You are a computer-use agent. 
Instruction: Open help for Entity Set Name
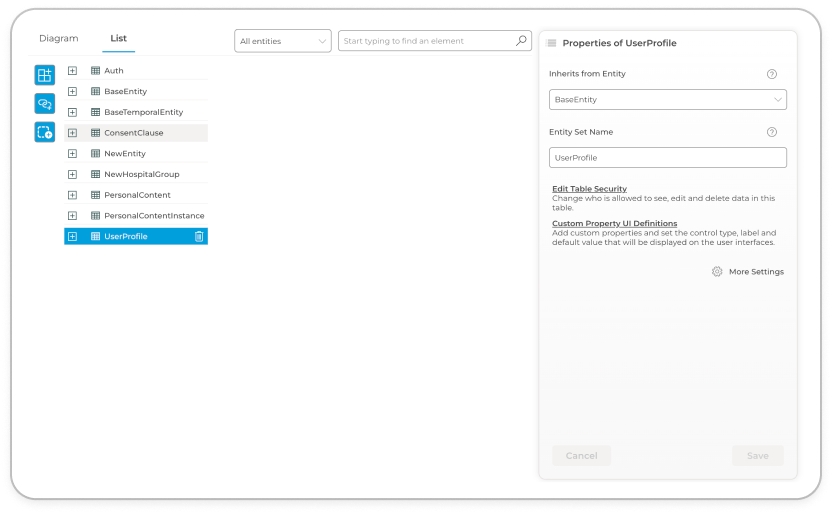pyautogui.click(x=771, y=132)
